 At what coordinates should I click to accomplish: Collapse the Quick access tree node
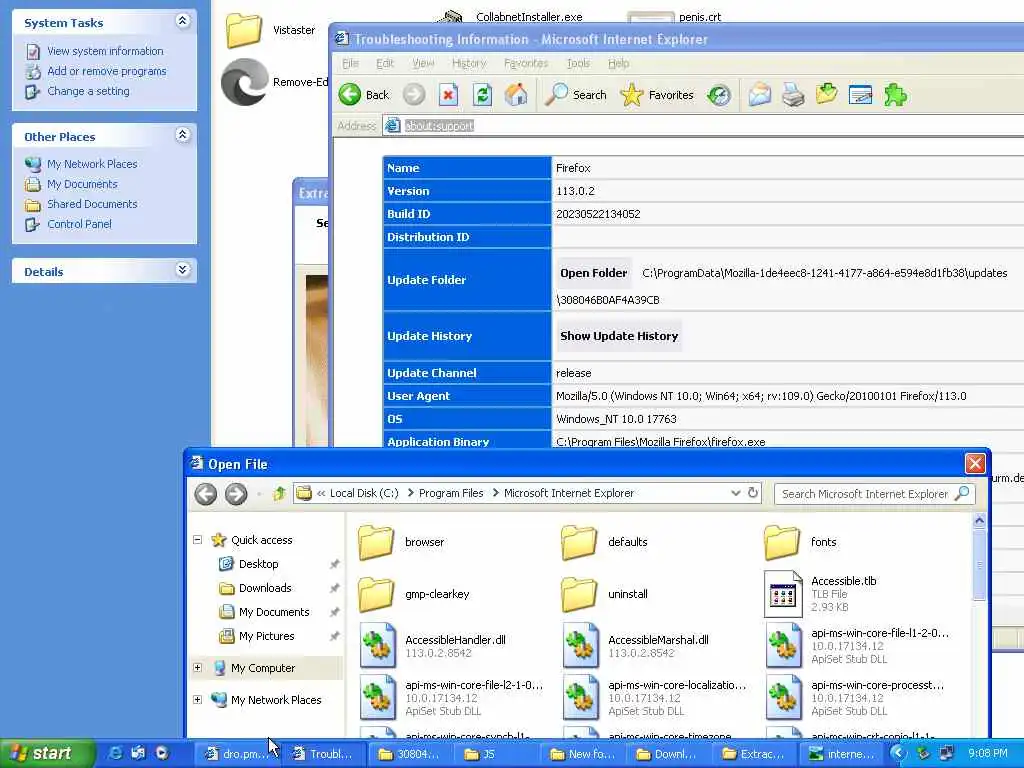coord(197,539)
